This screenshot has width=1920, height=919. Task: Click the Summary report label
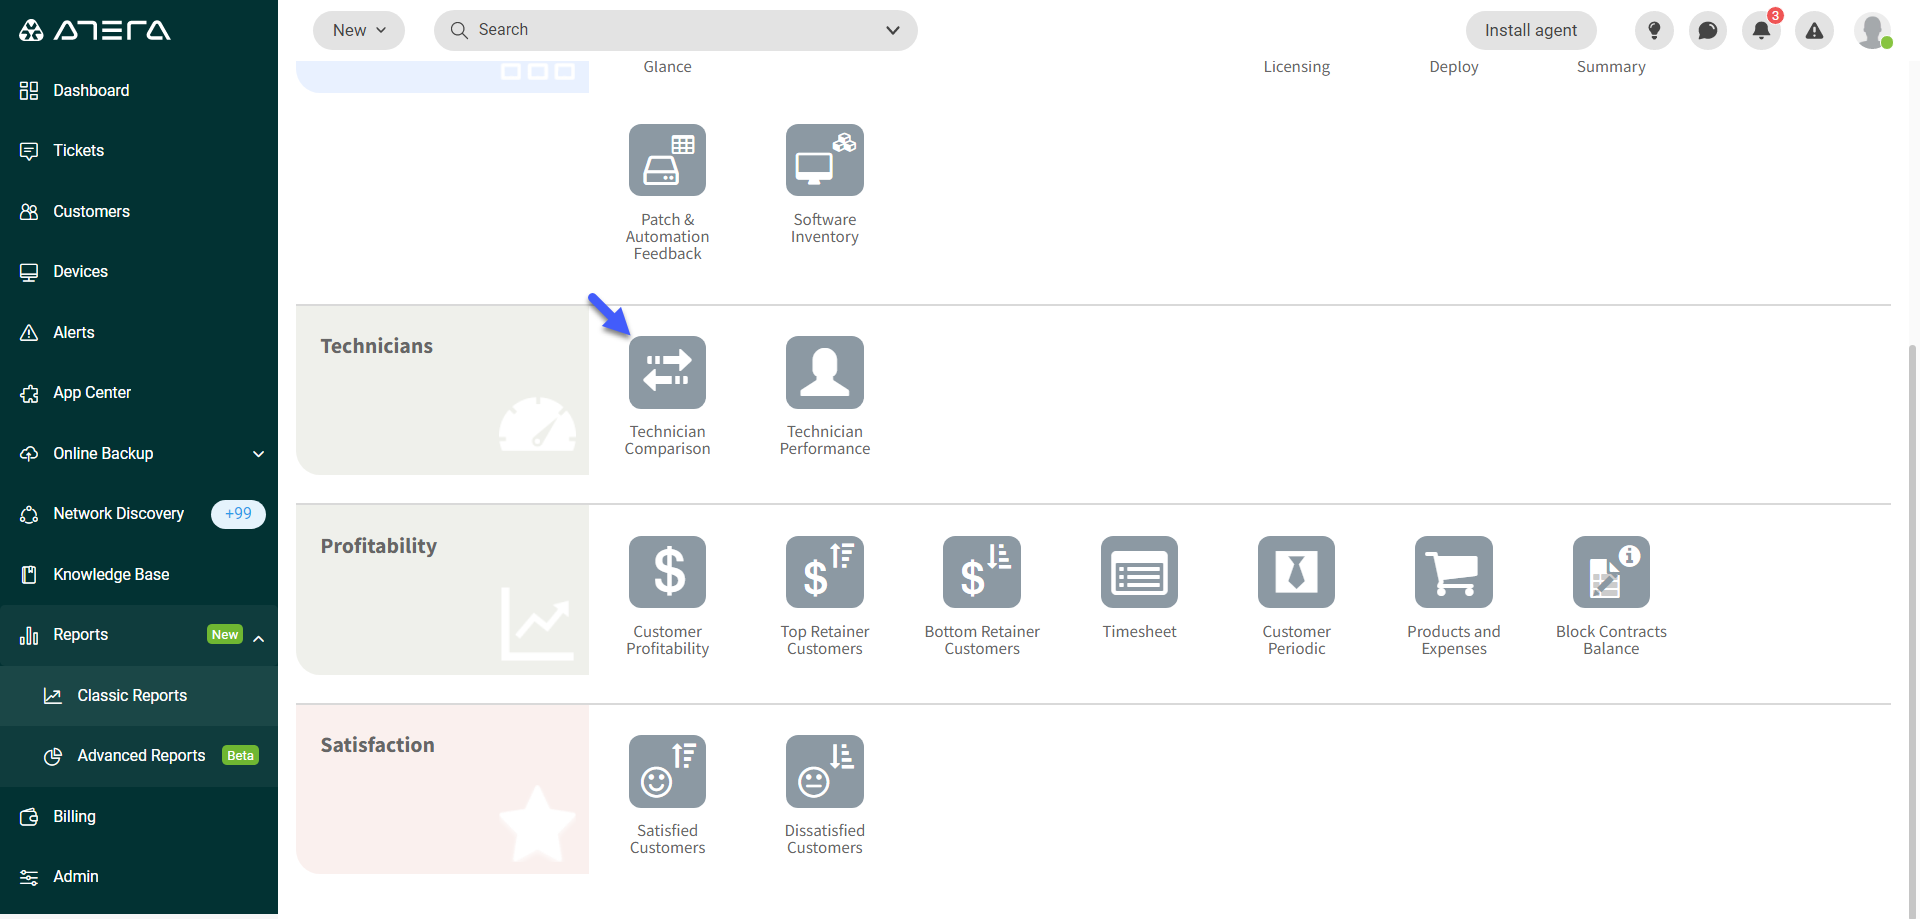pos(1611,67)
